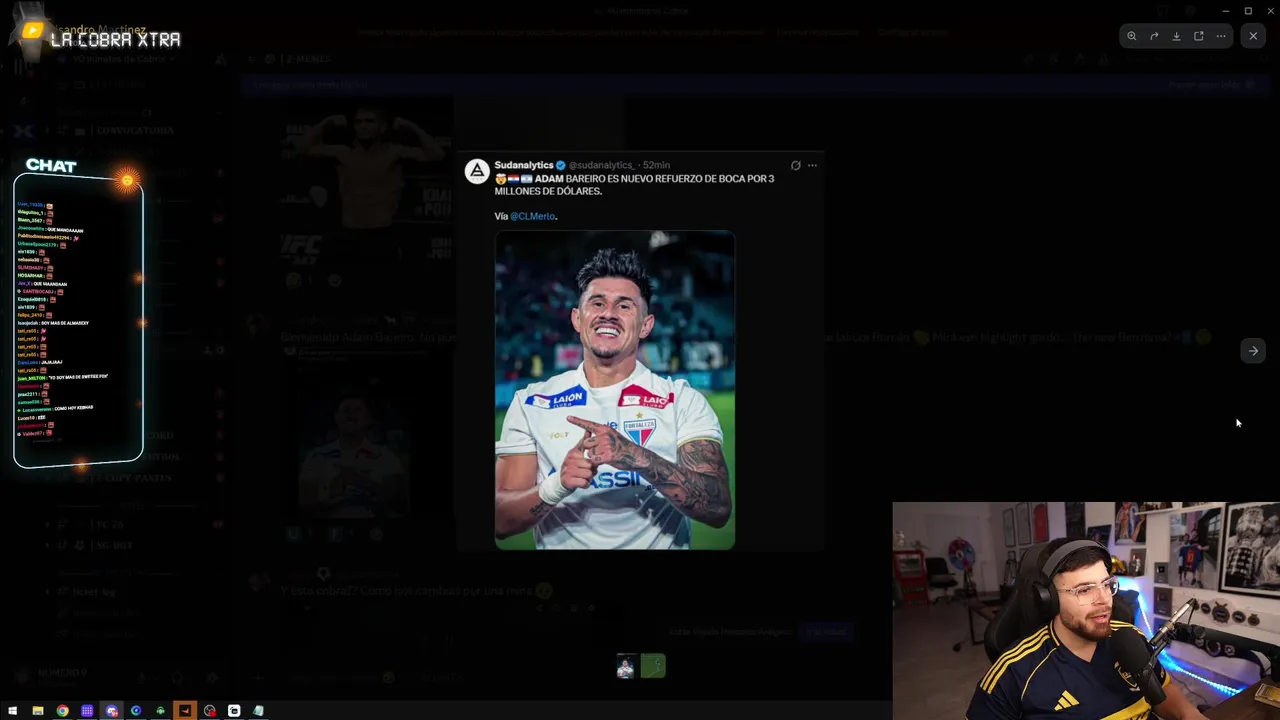Open the notepad app in taskbar
1280x720 pixels.
[258, 711]
